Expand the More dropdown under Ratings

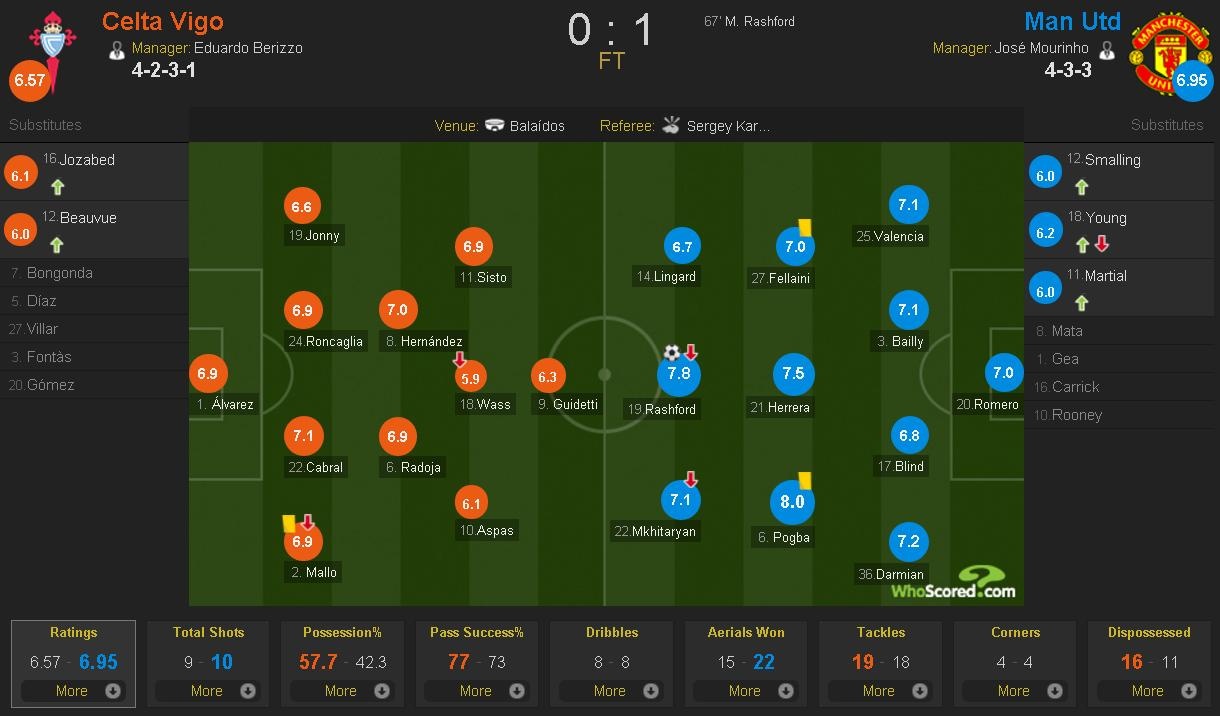pyautogui.click(x=74, y=690)
